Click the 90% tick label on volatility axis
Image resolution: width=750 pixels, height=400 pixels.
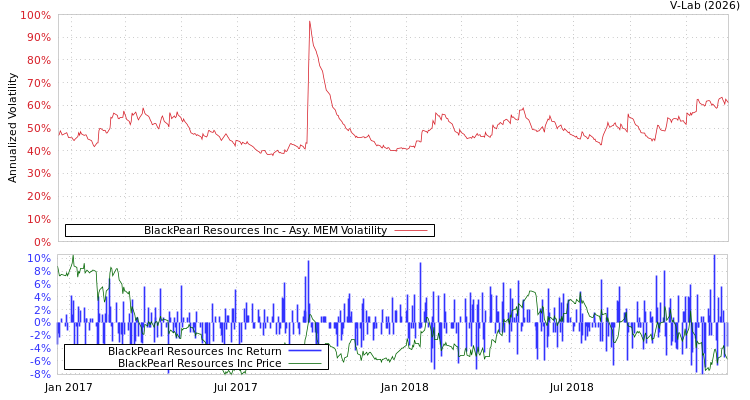click(x=38, y=38)
